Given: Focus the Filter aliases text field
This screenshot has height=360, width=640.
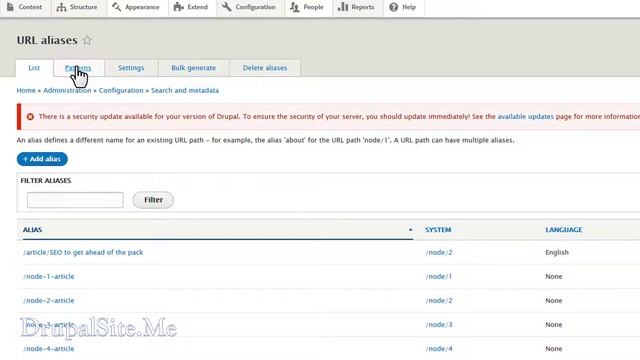Looking at the screenshot, I should (x=75, y=200).
